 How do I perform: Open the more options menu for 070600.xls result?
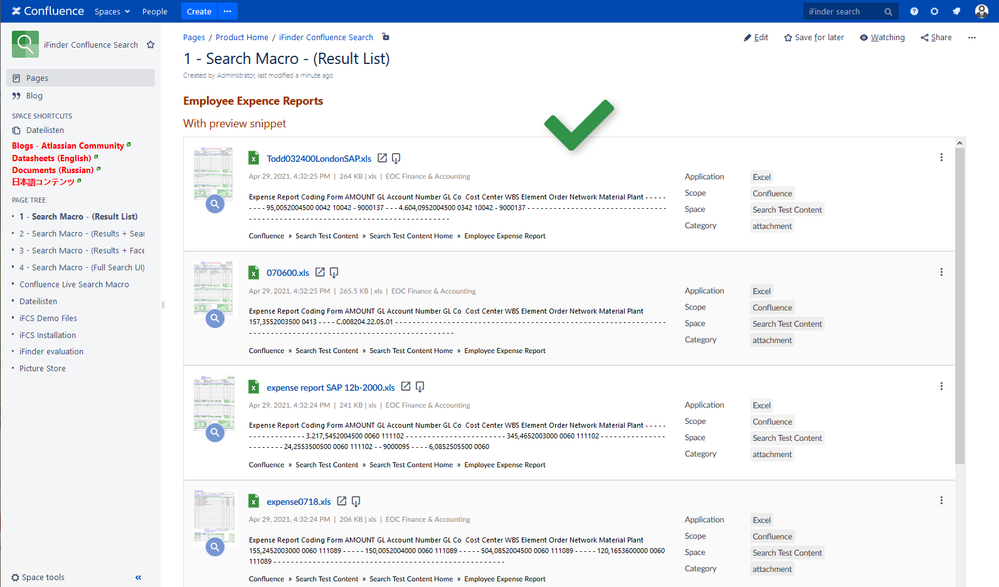(x=941, y=271)
